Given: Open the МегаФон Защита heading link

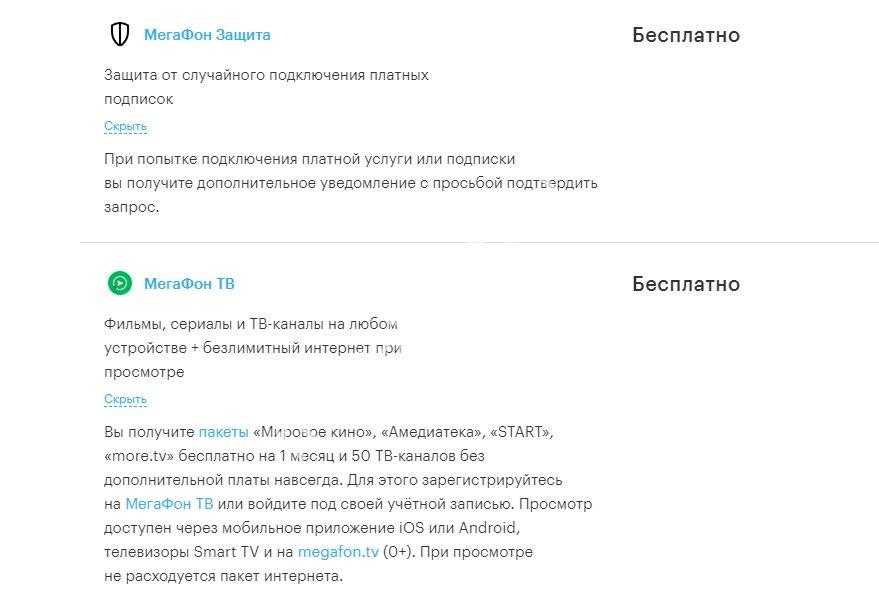Looking at the screenshot, I should tap(207, 35).
